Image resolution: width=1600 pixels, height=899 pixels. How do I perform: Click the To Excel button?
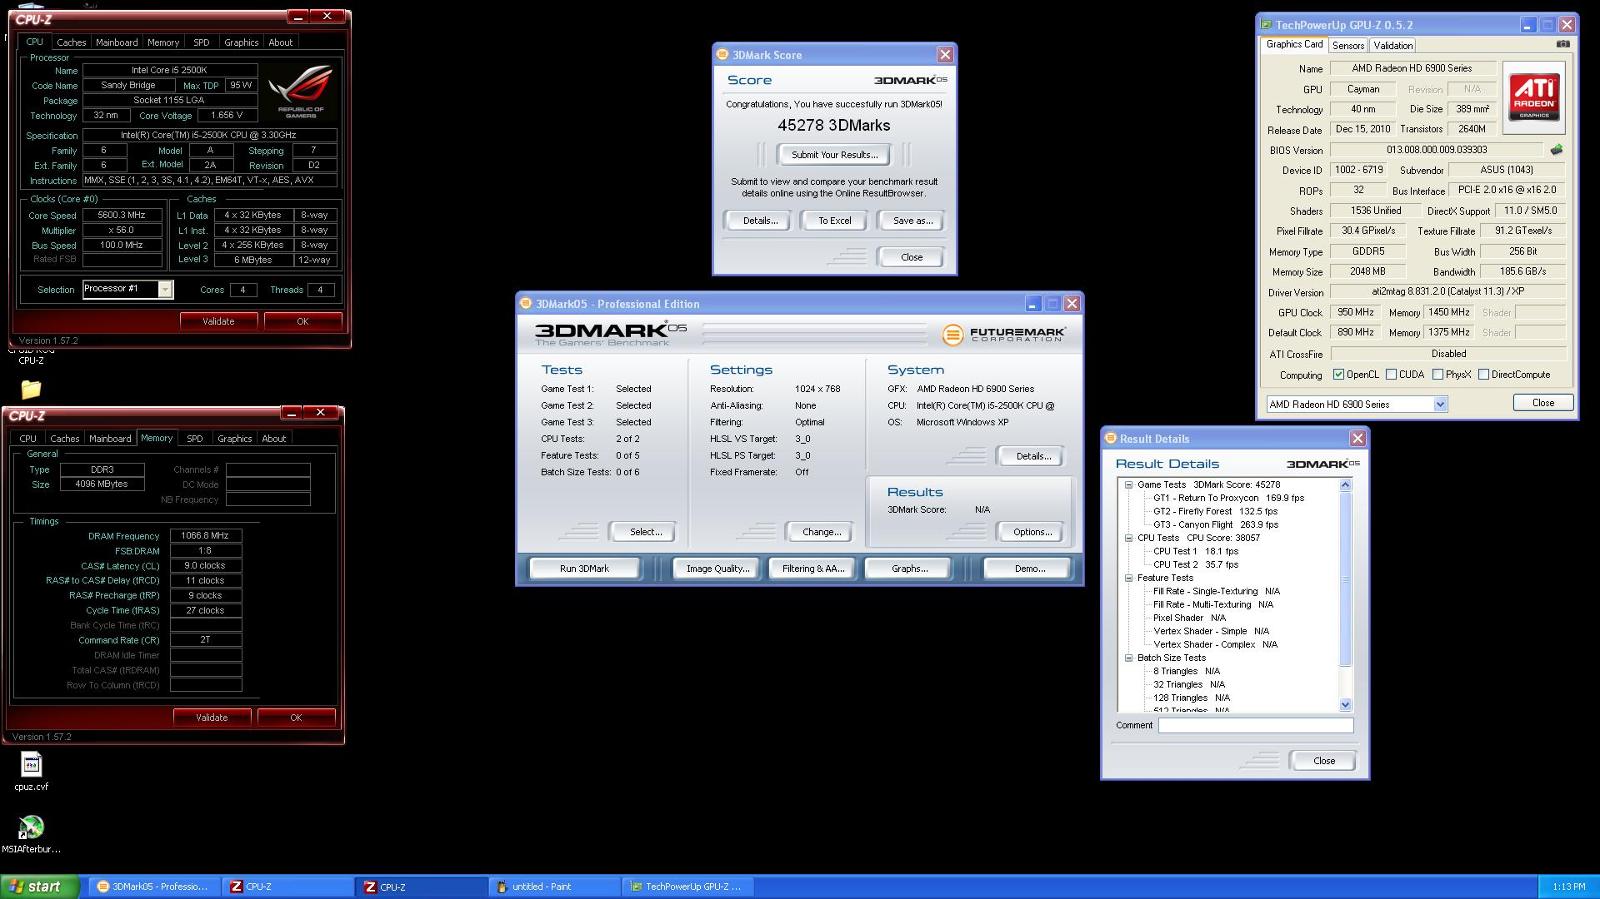pos(835,221)
